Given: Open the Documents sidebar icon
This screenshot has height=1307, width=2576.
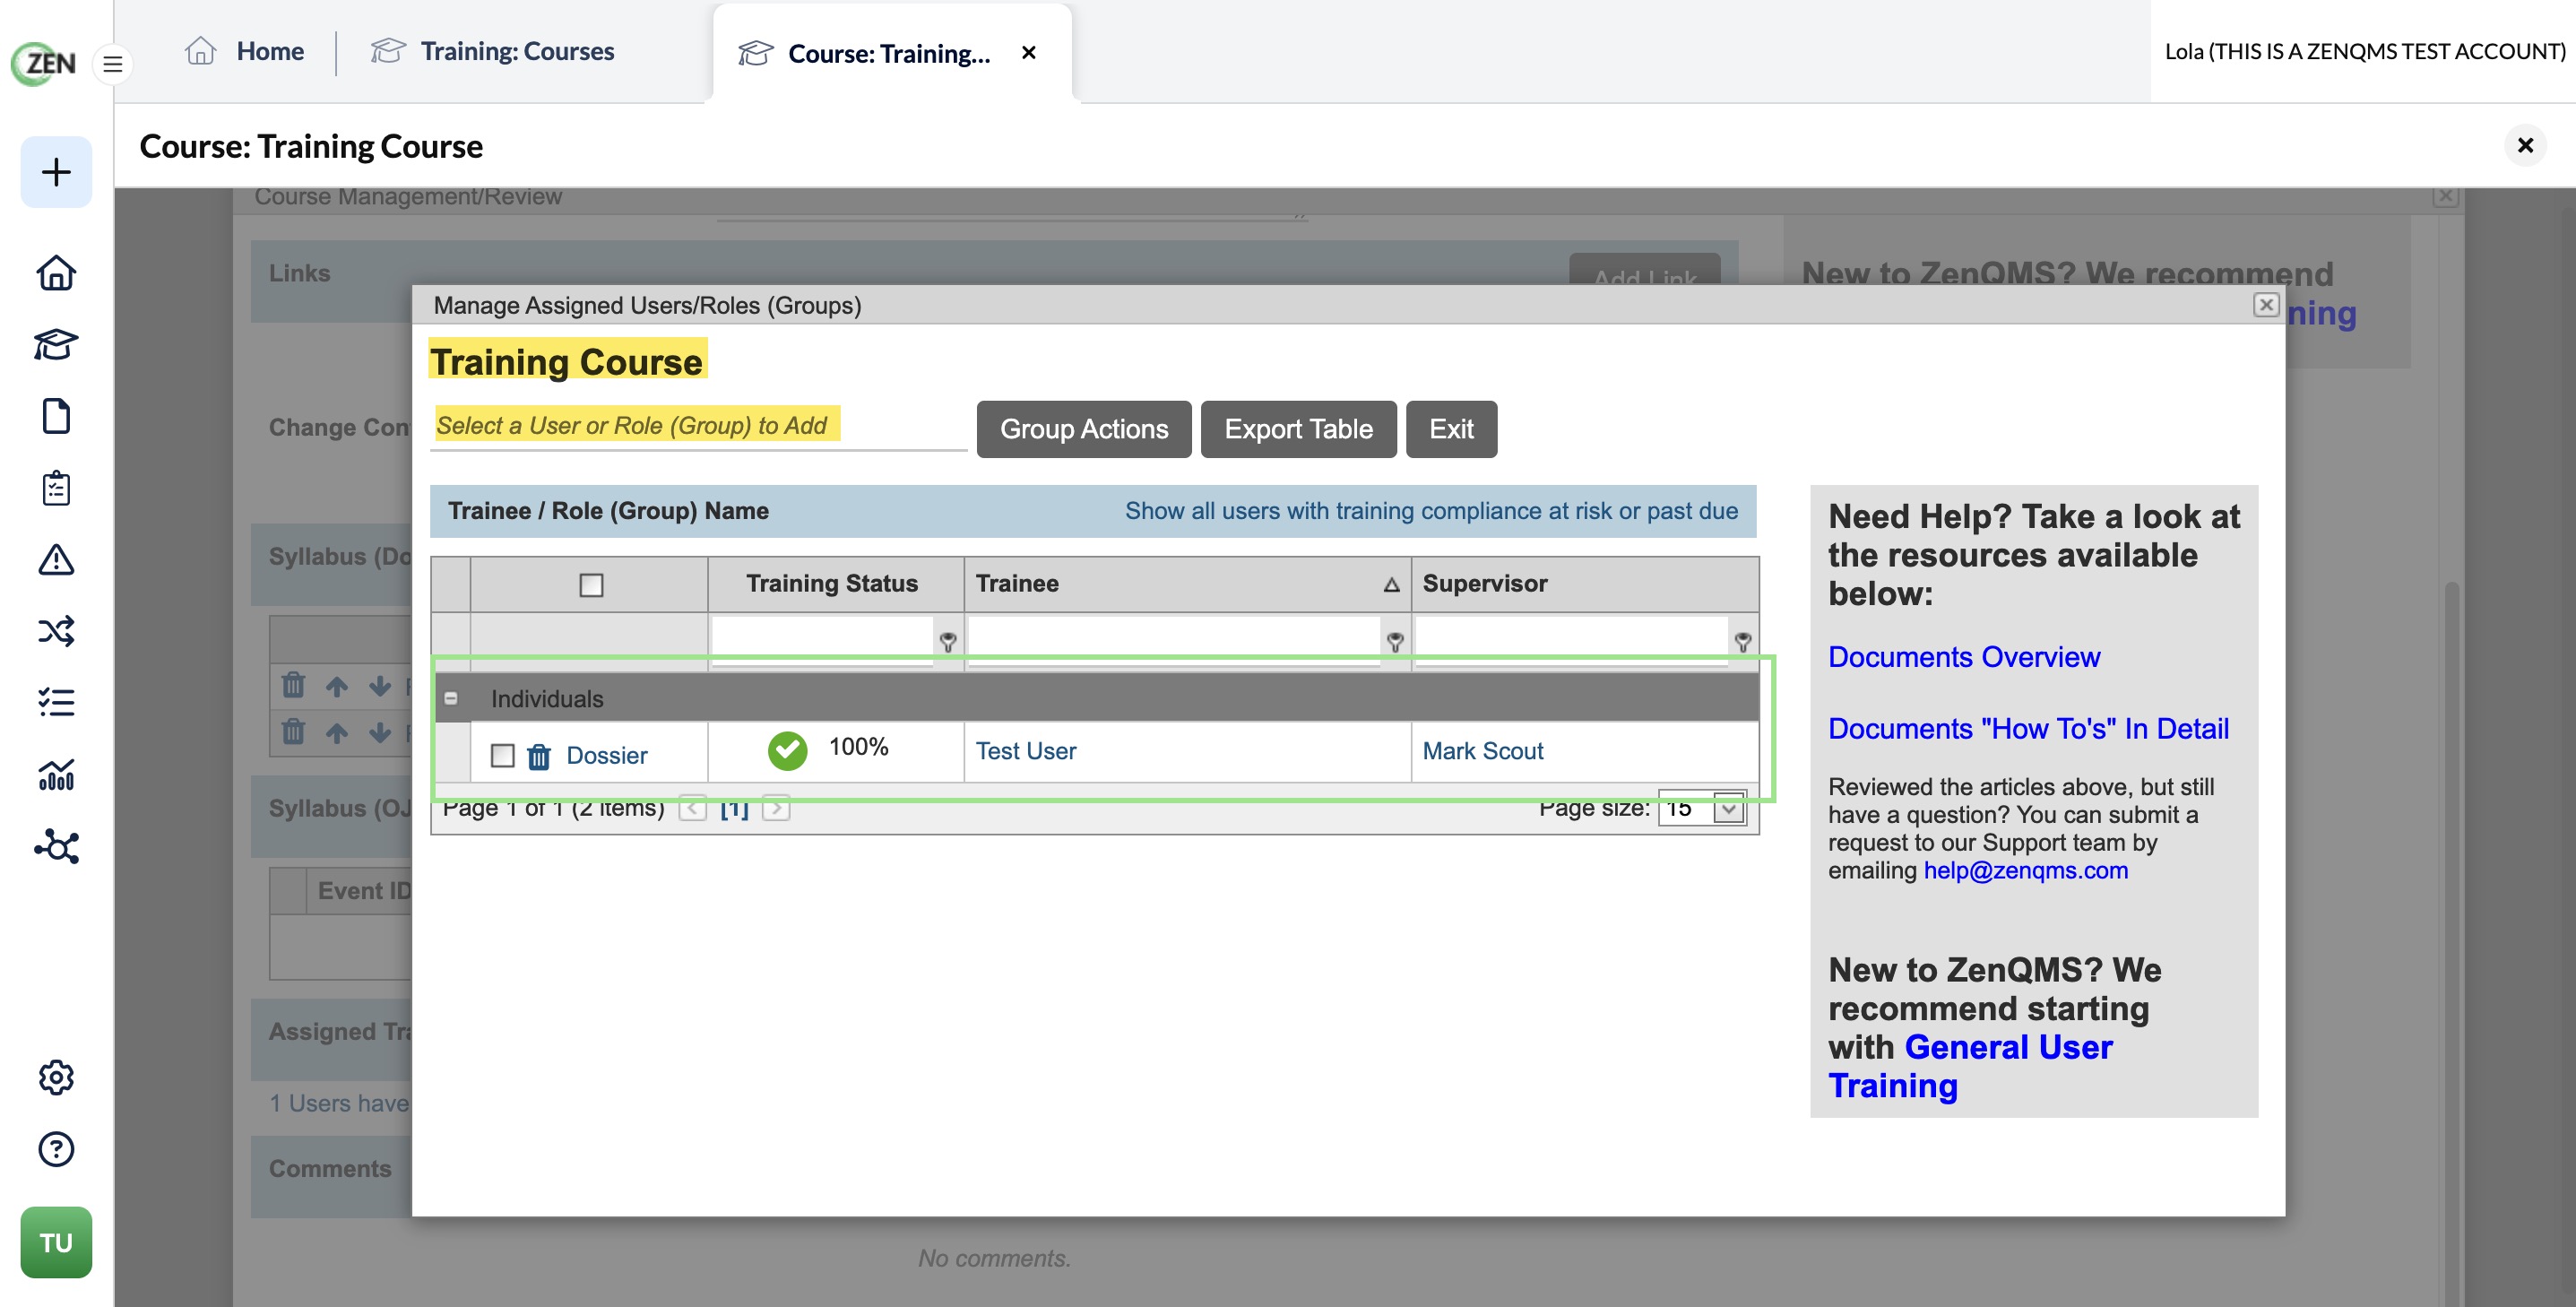Looking at the screenshot, I should coord(56,416).
